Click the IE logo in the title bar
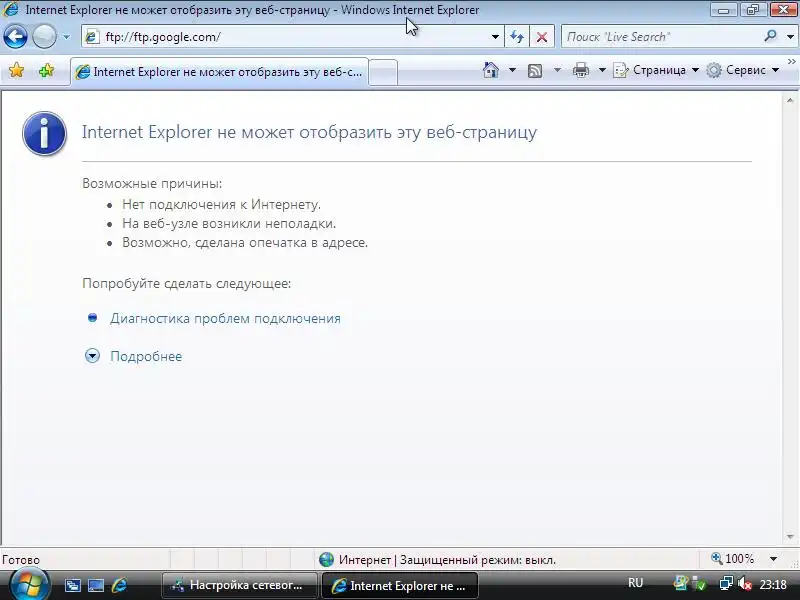This screenshot has height=600, width=800. [11, 9]
